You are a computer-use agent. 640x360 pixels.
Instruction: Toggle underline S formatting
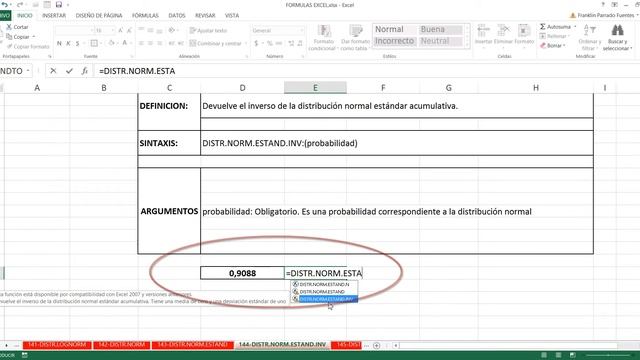pyautogui.click(x=77, y=43)
